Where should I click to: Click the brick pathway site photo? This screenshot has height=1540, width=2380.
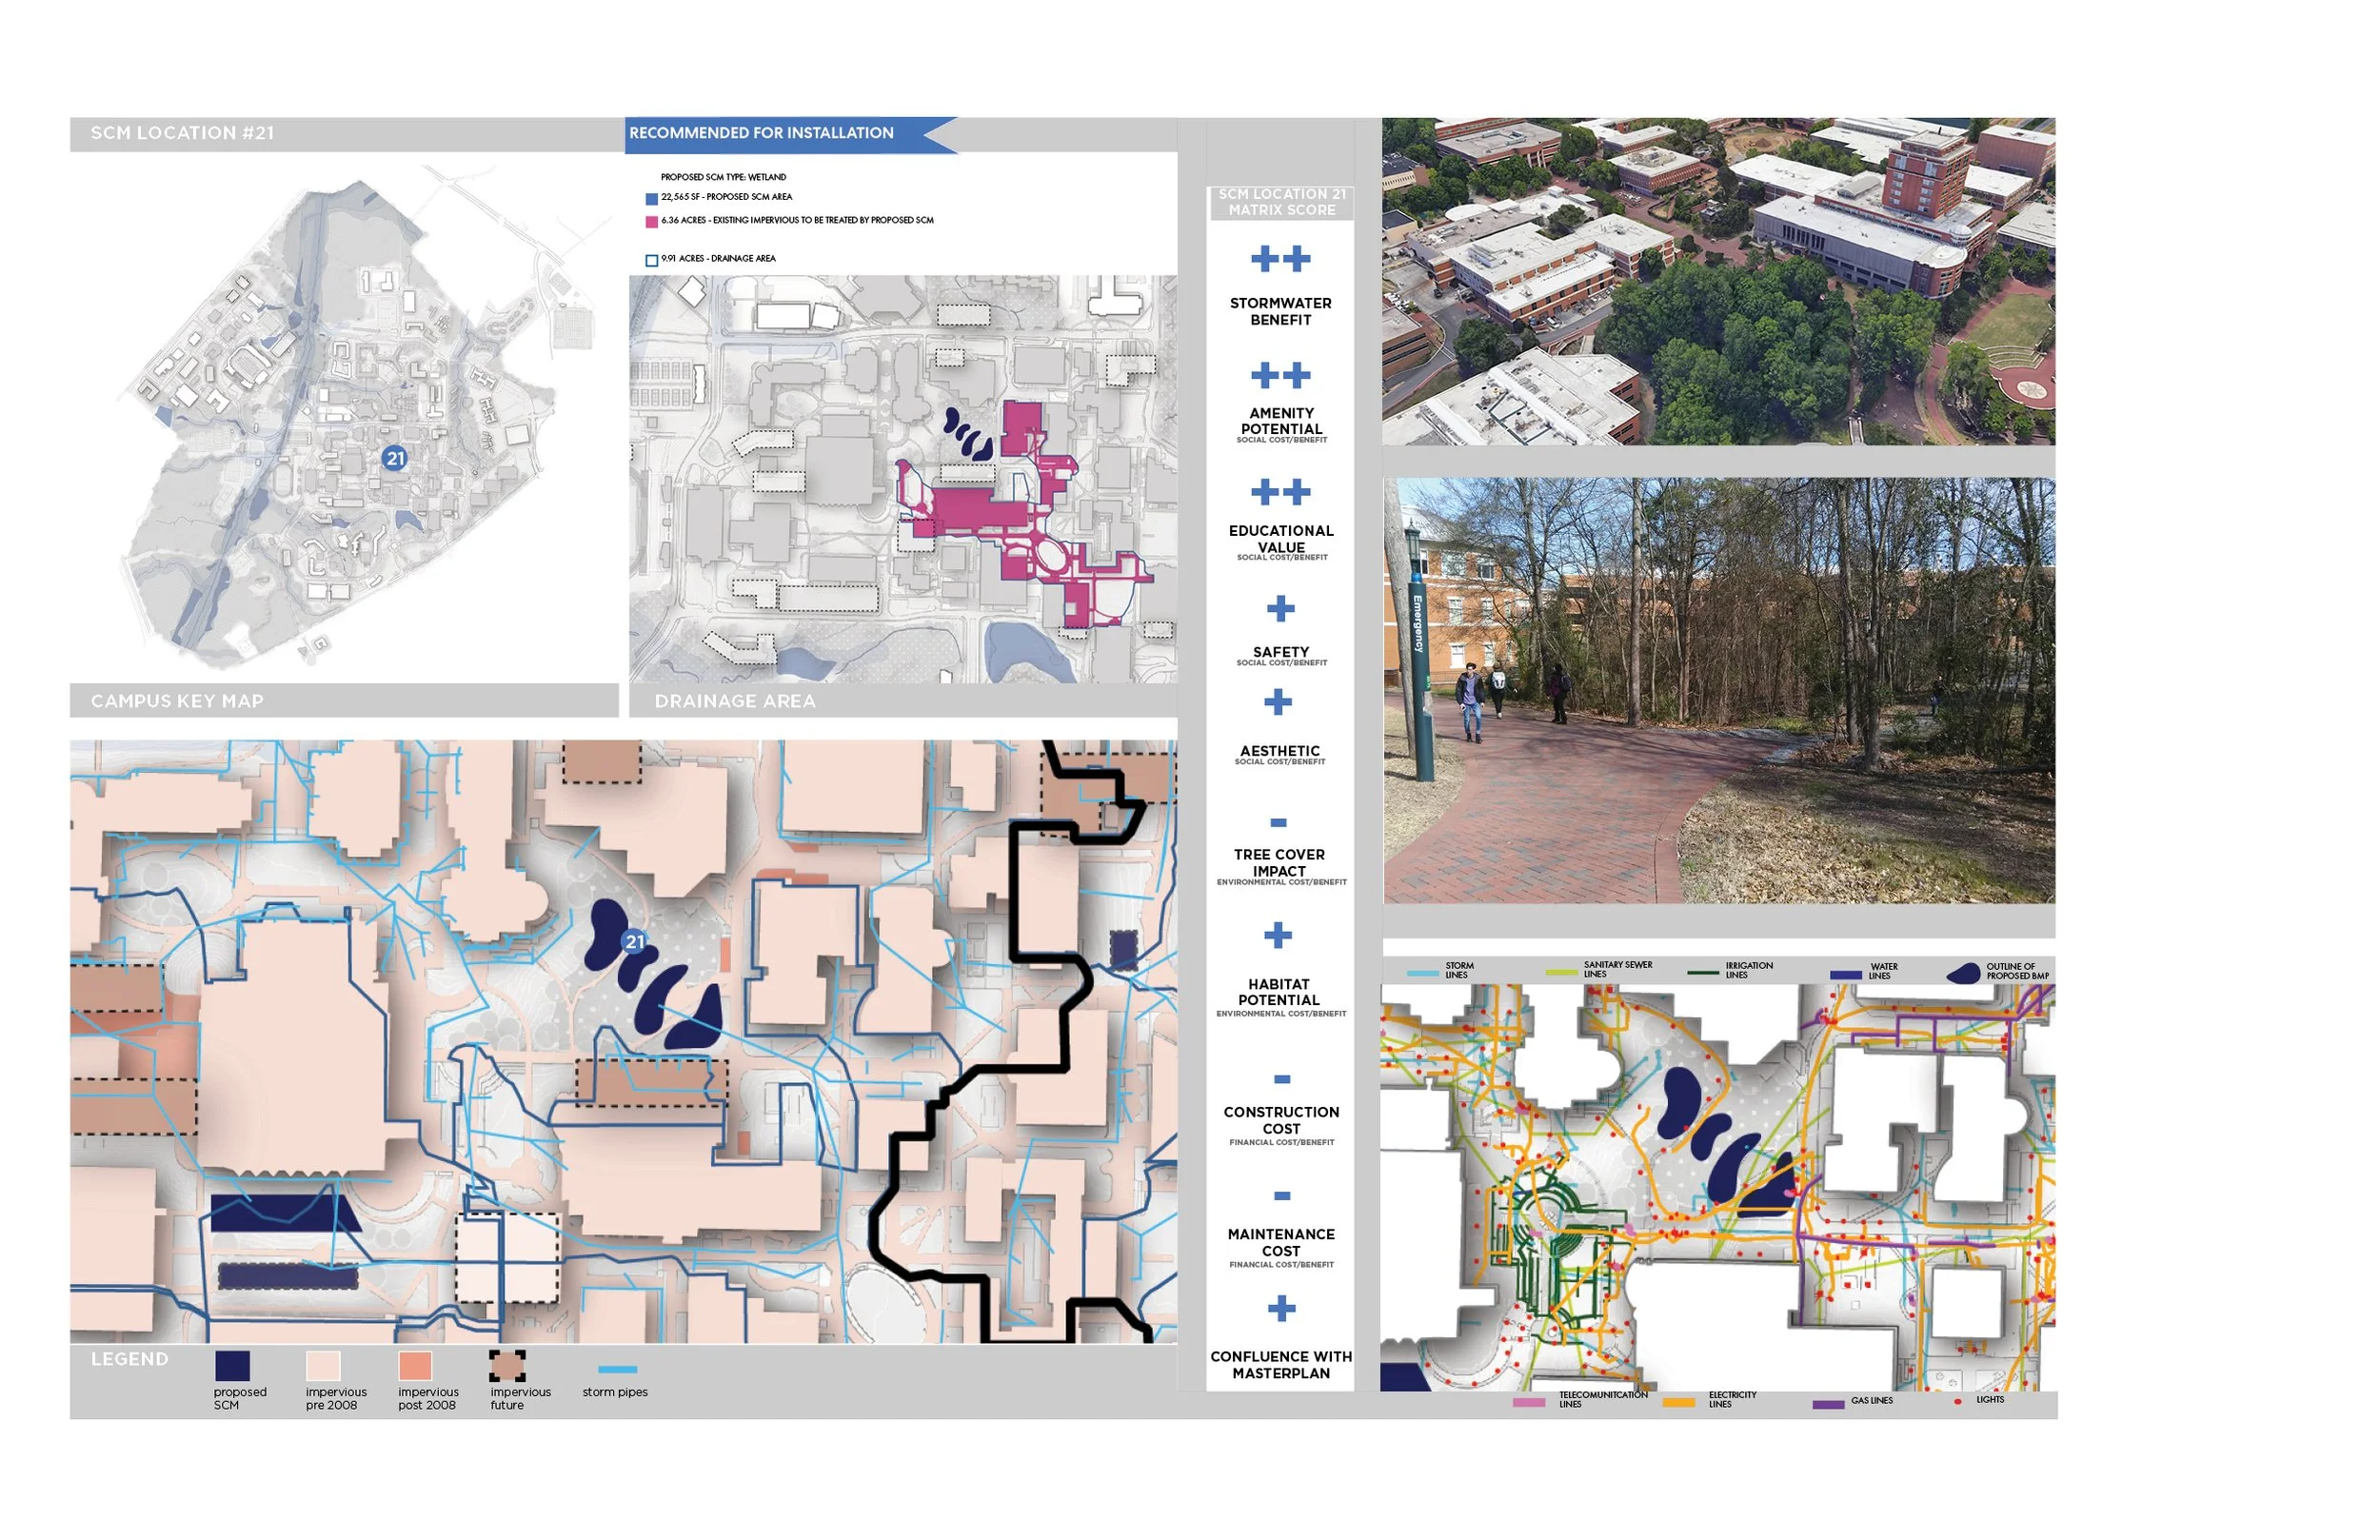pos(1719,691)
